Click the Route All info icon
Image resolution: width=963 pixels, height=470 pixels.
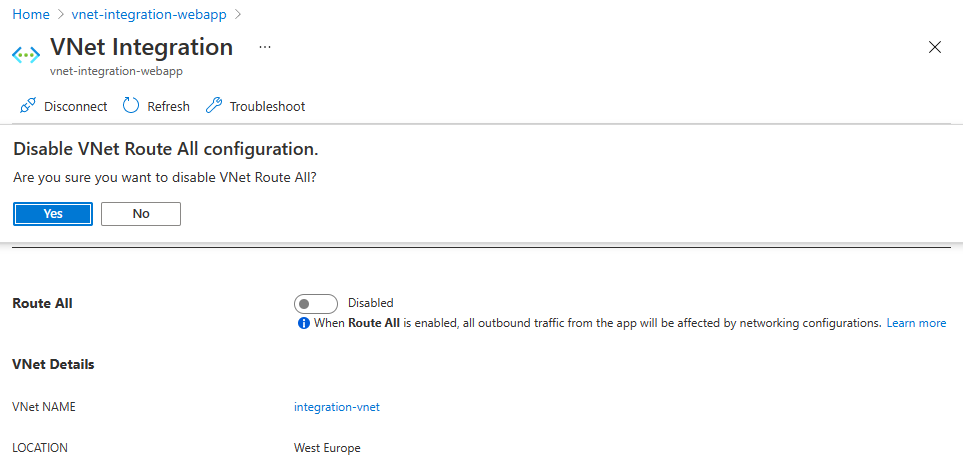303,323
